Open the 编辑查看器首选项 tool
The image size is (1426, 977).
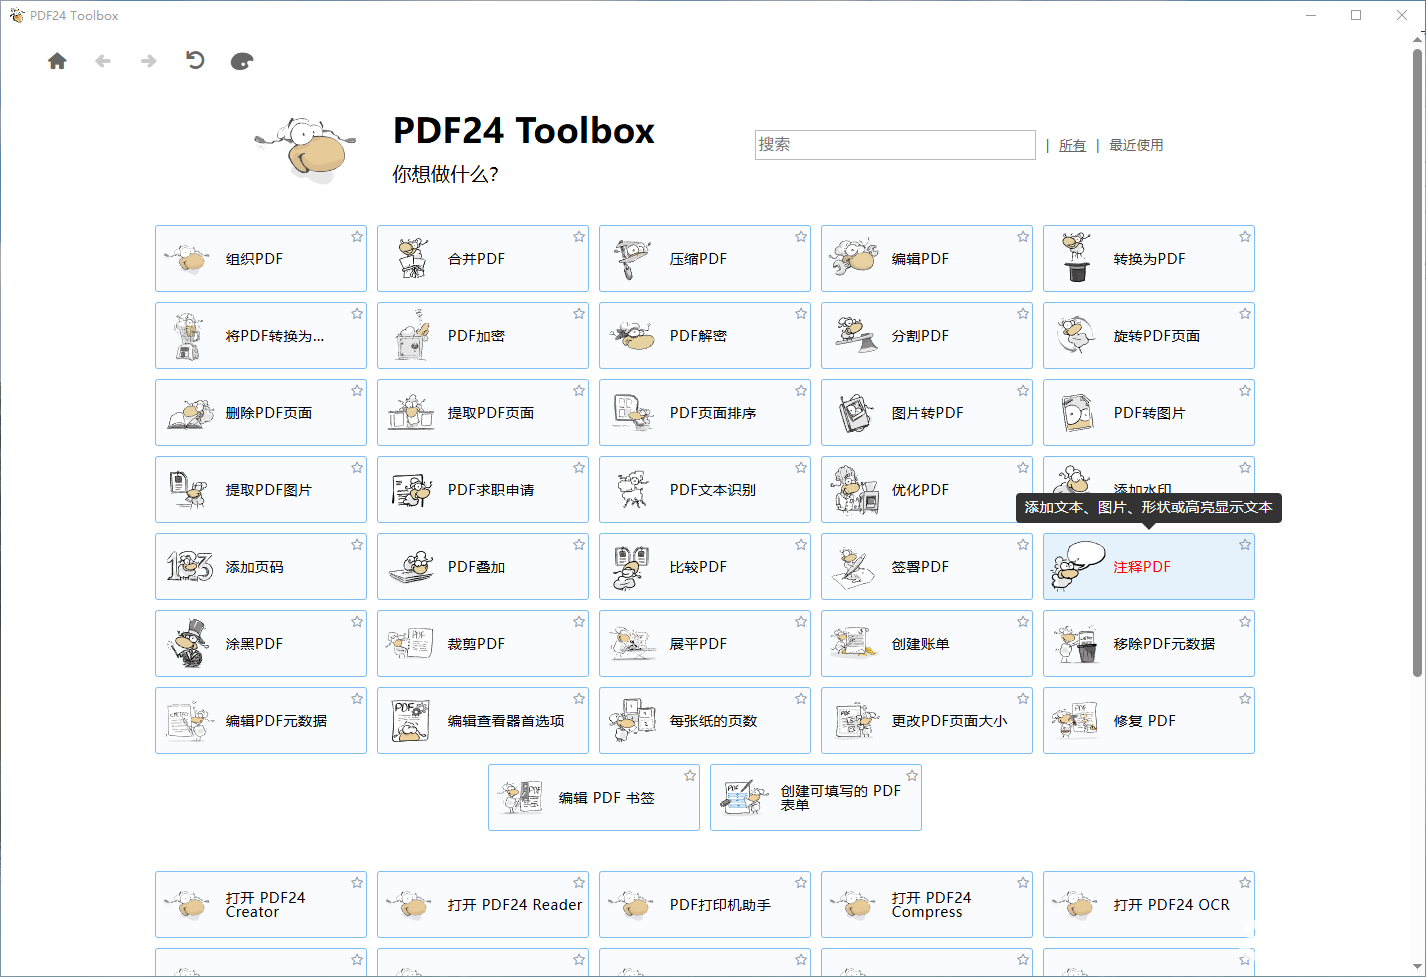pos(483,720)
